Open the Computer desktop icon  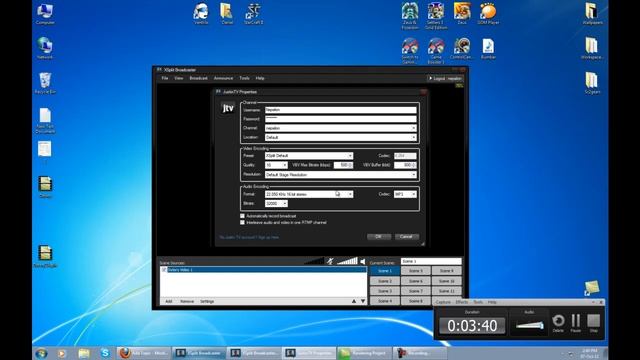coord(45,14)
